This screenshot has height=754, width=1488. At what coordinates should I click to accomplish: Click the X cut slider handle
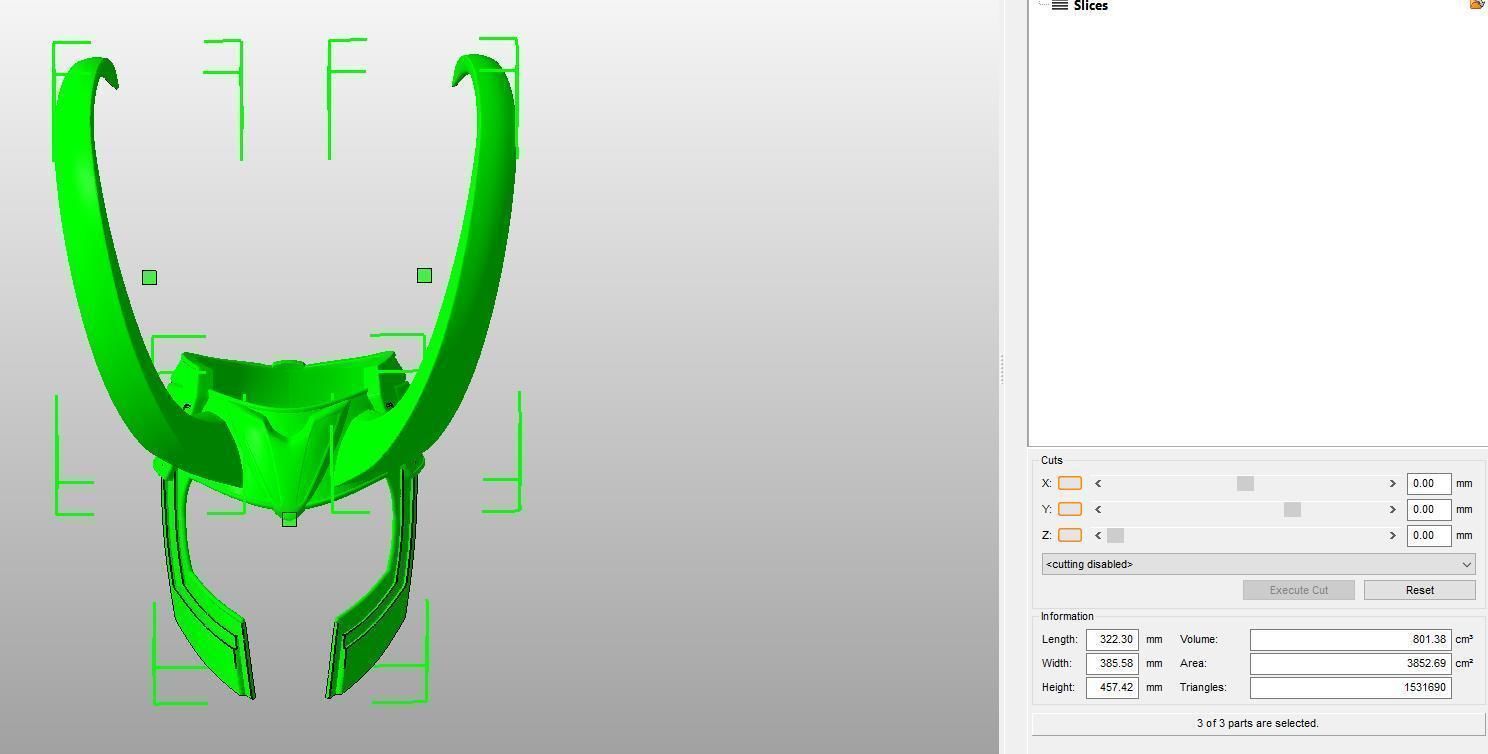[x=1245, y=483]
